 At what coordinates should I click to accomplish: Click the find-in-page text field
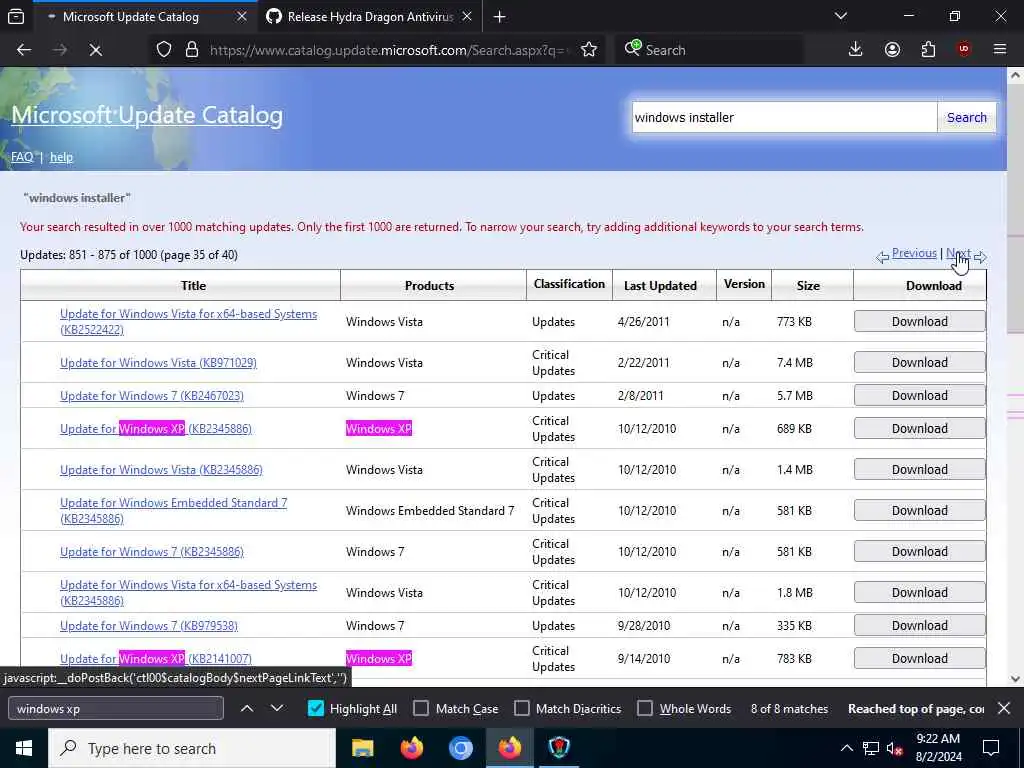[x=116, y=709]
